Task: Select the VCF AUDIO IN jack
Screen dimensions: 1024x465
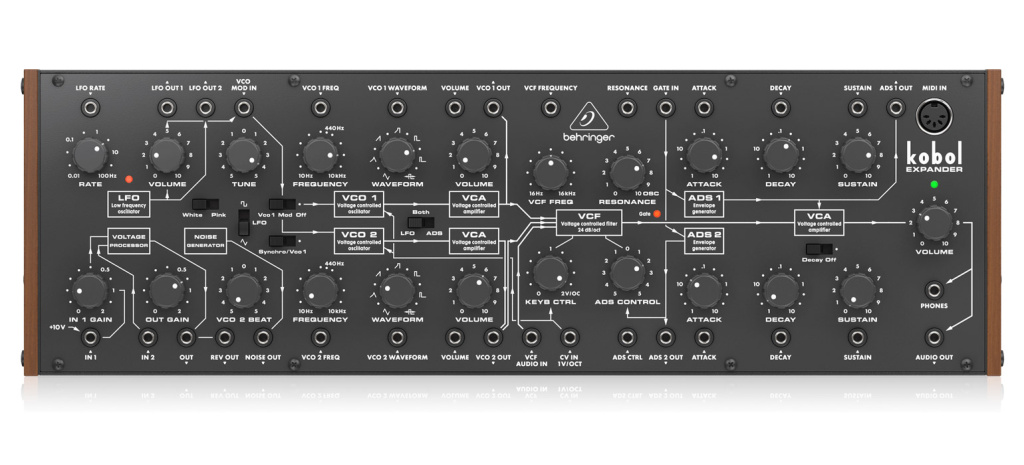Action: pos(532,337)
